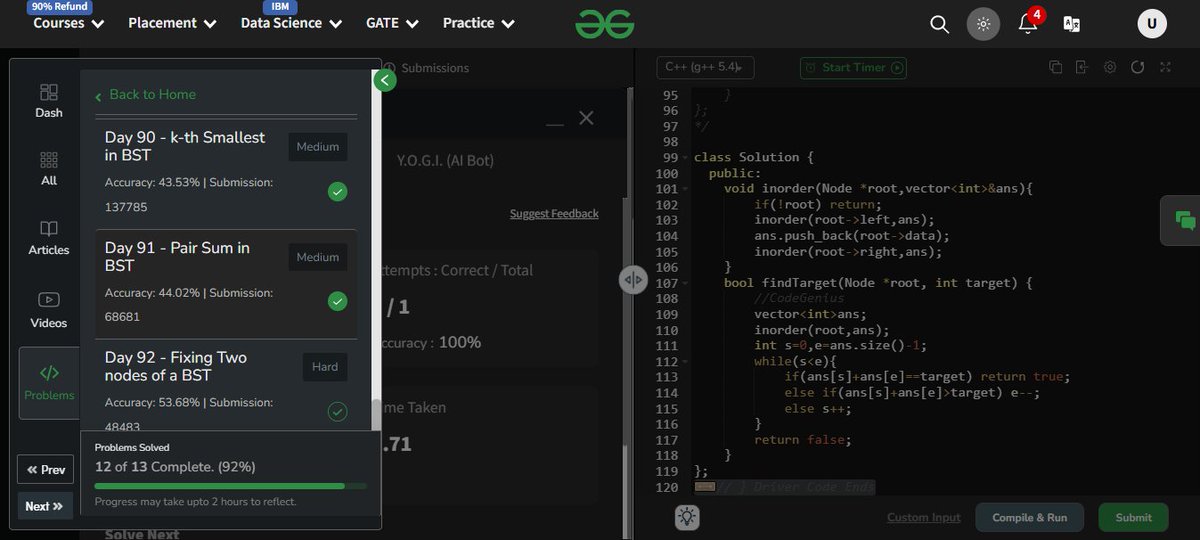Toggle fullscreen editor icon
This screenshot has width=1200, height=540.
(1165, 67)
